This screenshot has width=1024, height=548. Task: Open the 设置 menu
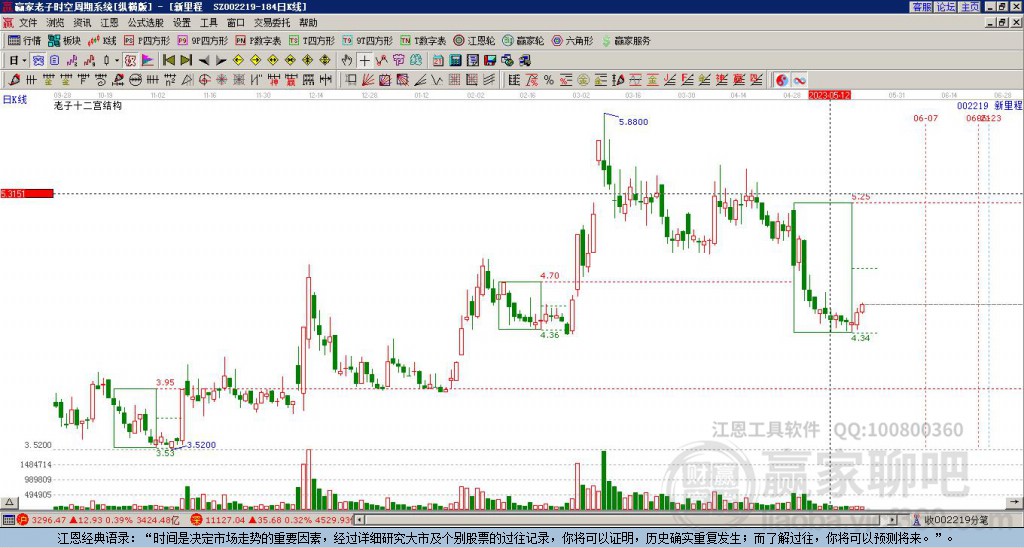click(x=182, y=23)
